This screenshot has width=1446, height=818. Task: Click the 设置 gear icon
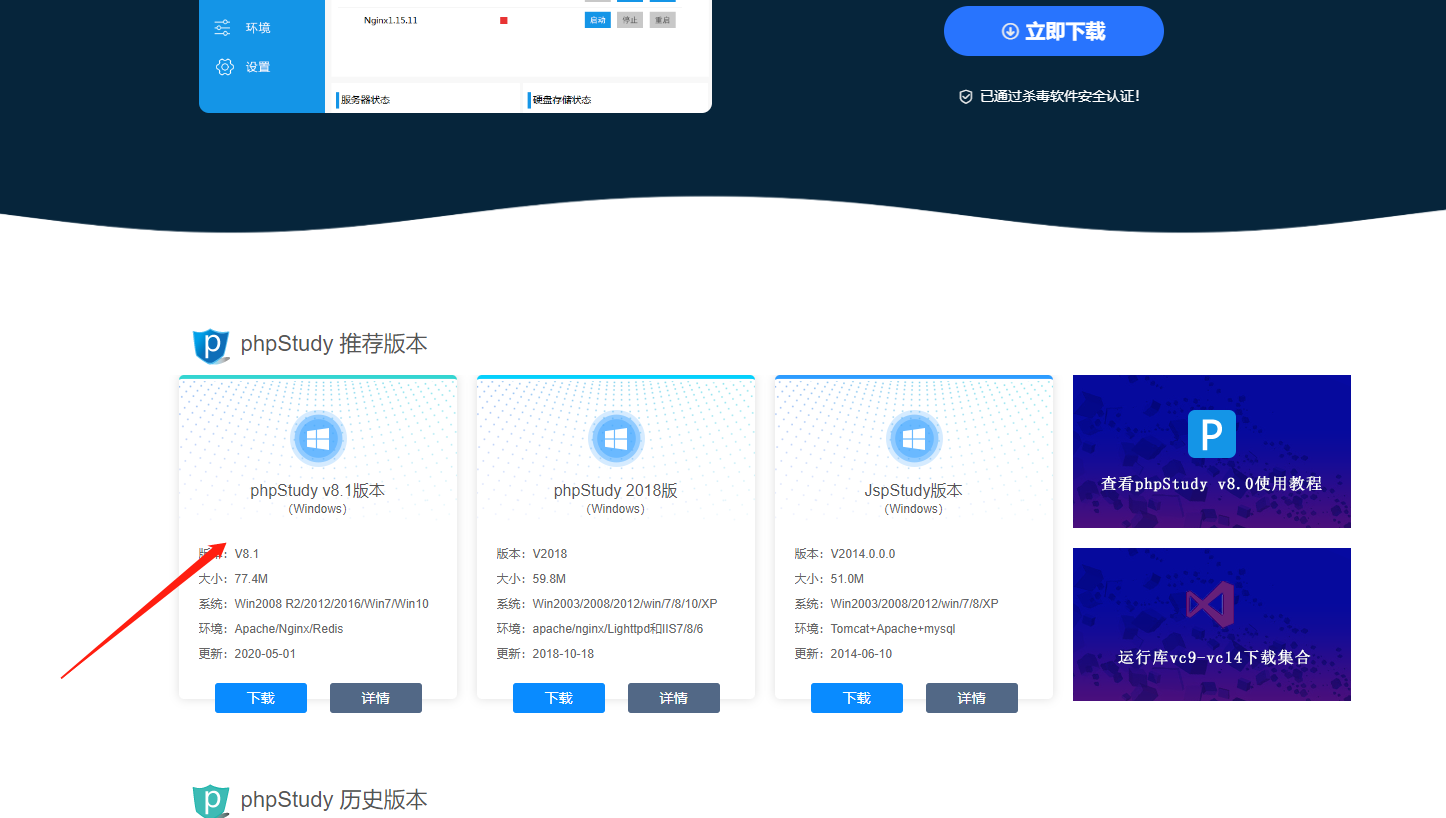224,67
